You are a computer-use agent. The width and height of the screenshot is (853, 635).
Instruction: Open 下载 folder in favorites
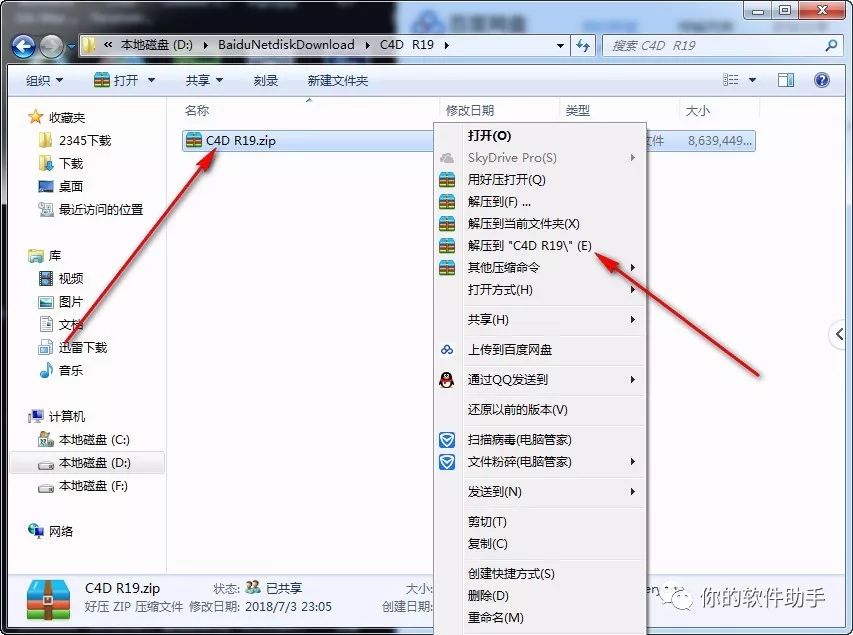61,163
